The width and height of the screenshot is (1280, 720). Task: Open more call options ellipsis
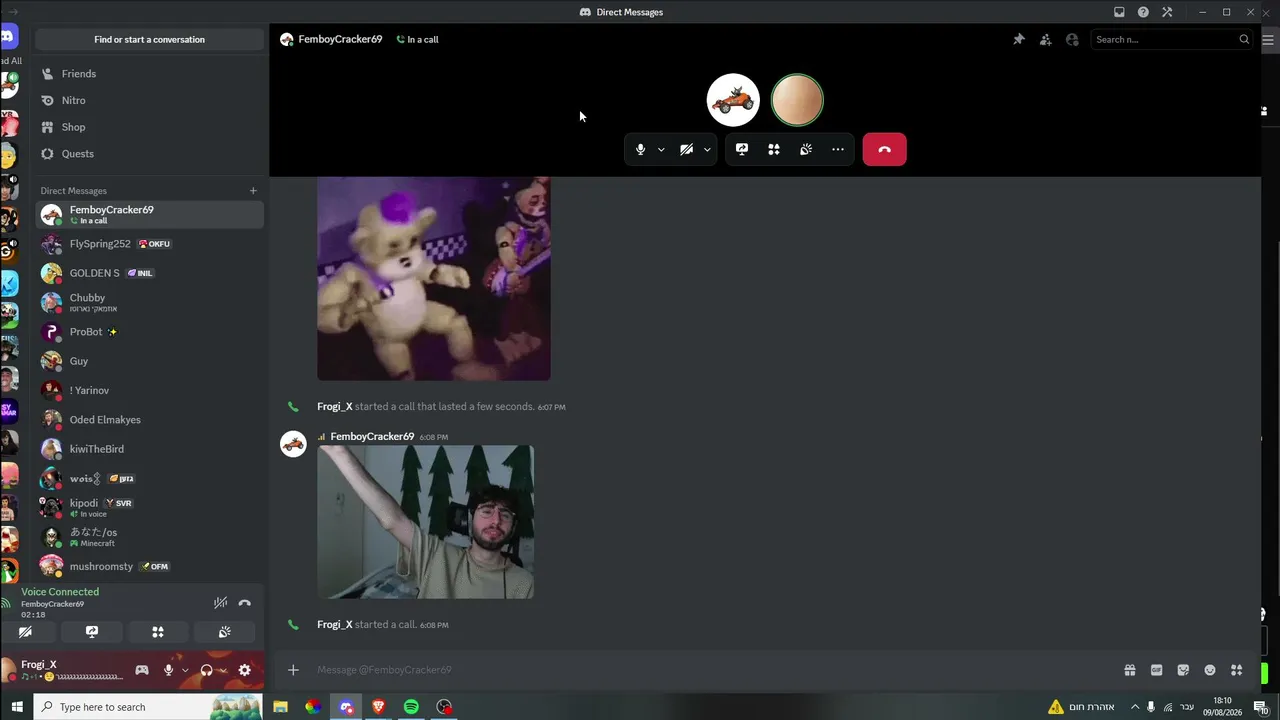[838, 149]
